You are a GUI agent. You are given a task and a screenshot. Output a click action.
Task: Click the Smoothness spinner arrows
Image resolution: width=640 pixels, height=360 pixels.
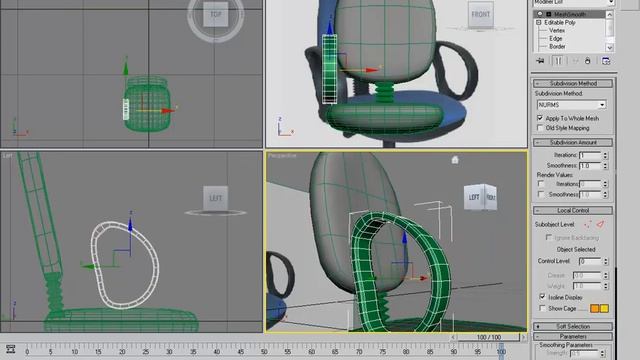coord(605,166)
